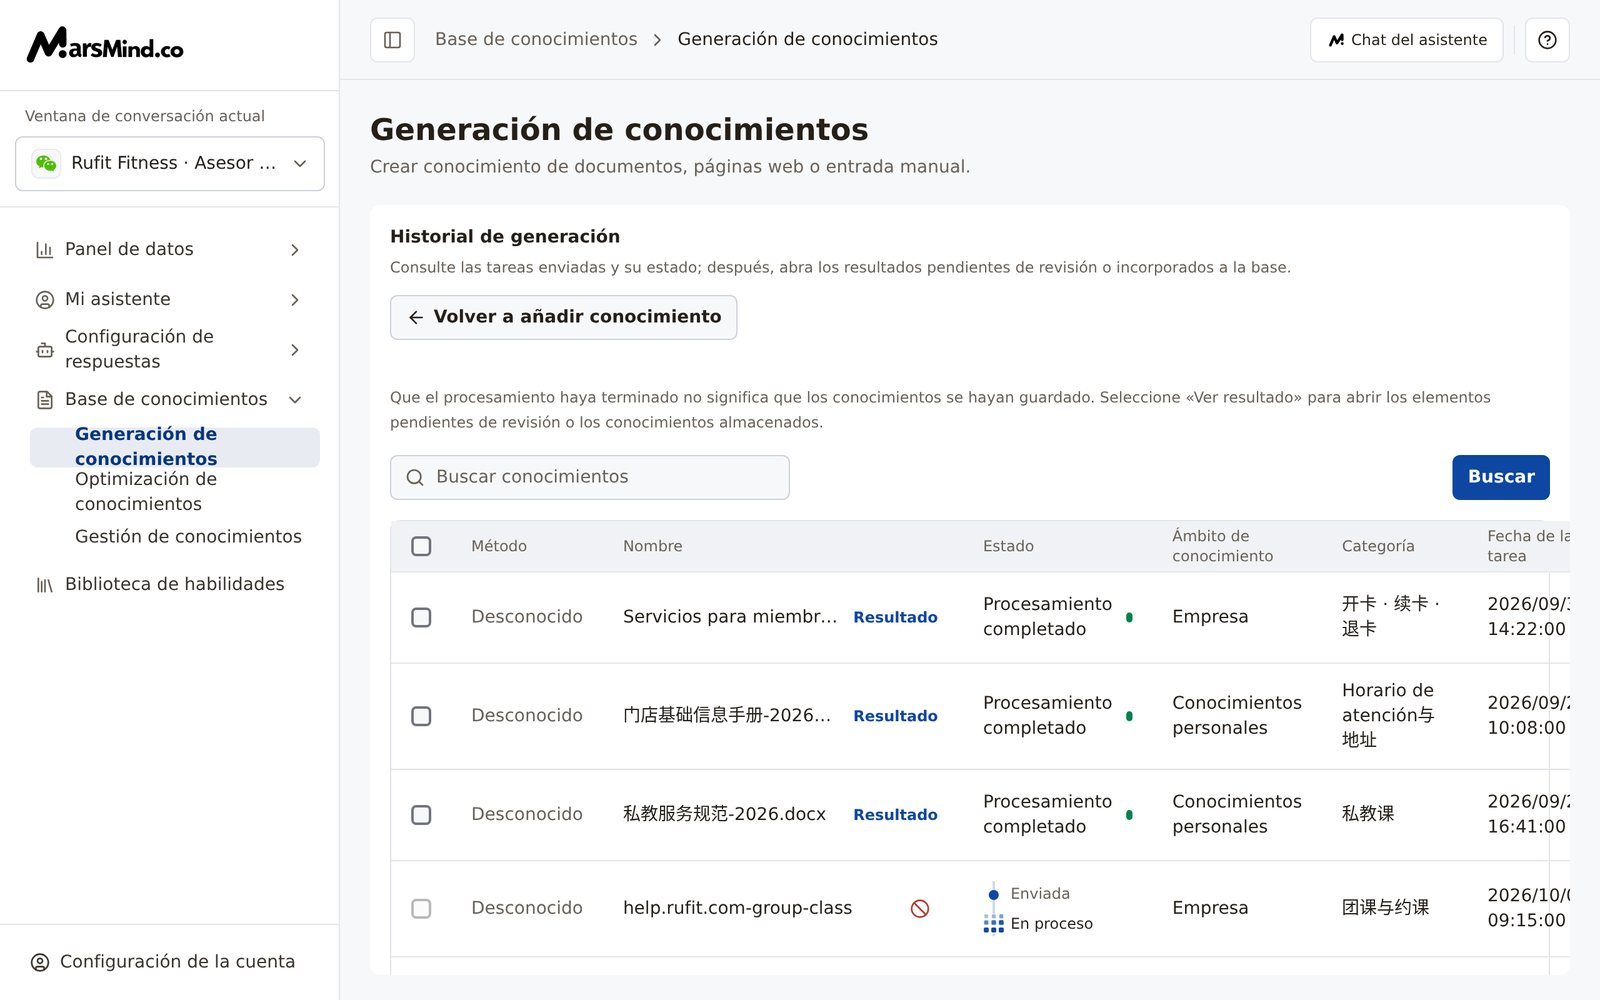Click the WeChat icon in conversation selector
The image size is (1600, 1000).
pyautogui.click(x=46, y=163)
